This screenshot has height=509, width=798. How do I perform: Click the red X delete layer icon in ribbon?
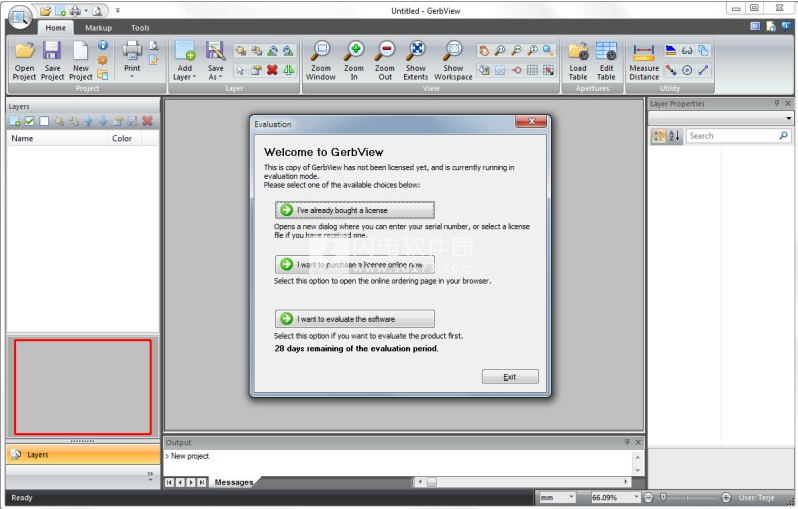[272, 70]
